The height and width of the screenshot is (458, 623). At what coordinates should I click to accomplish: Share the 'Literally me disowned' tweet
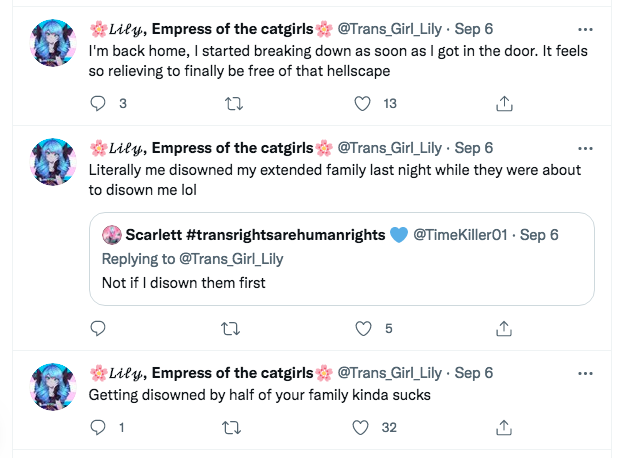coord(504,329)
